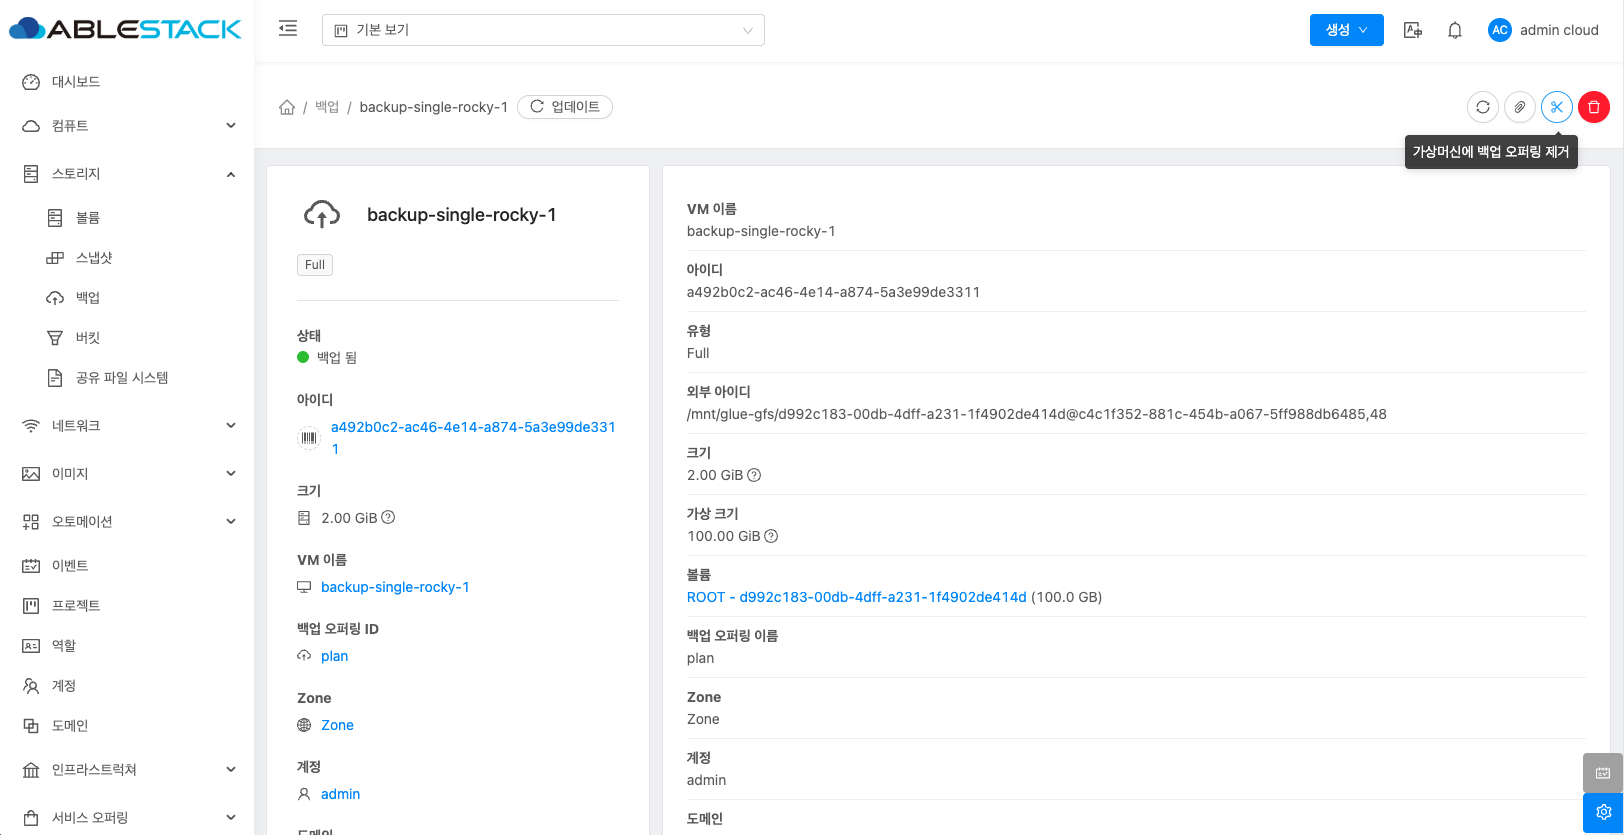Open the notifications bell
Viewport: 1624px width, 835px height.
point(1455,30)
